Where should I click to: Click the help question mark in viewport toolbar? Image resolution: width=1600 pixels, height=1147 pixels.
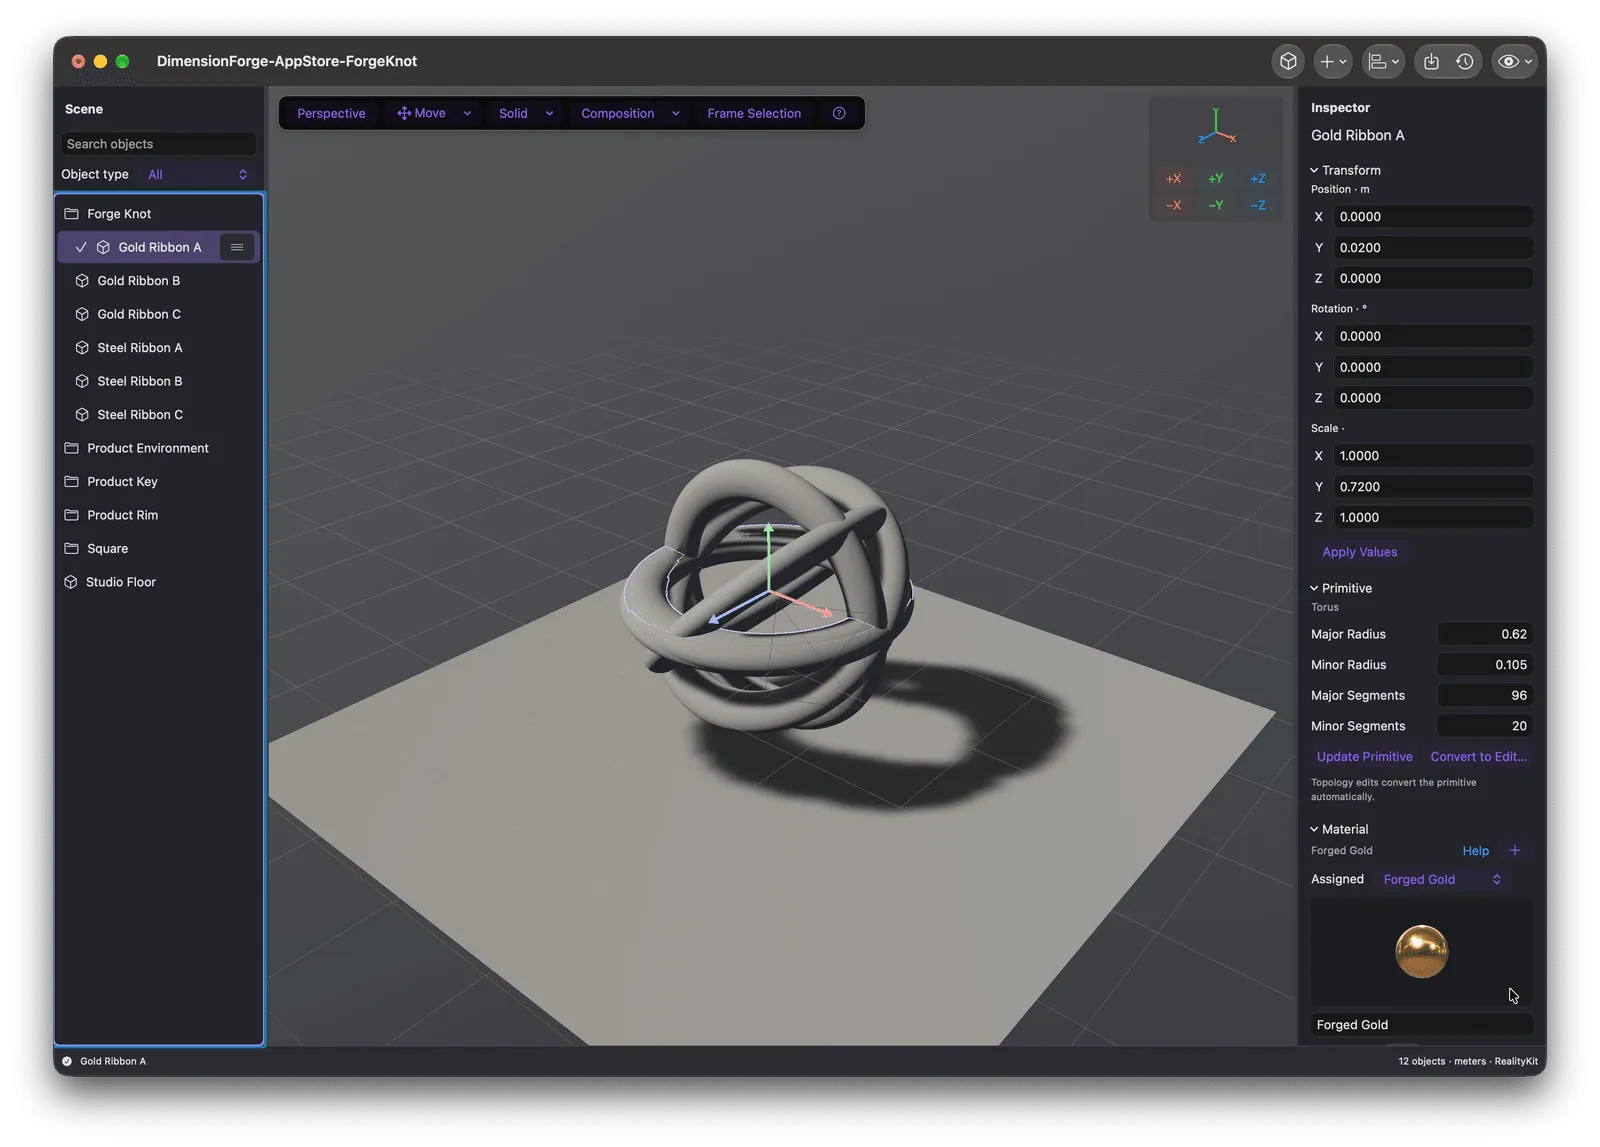(839, 113)
